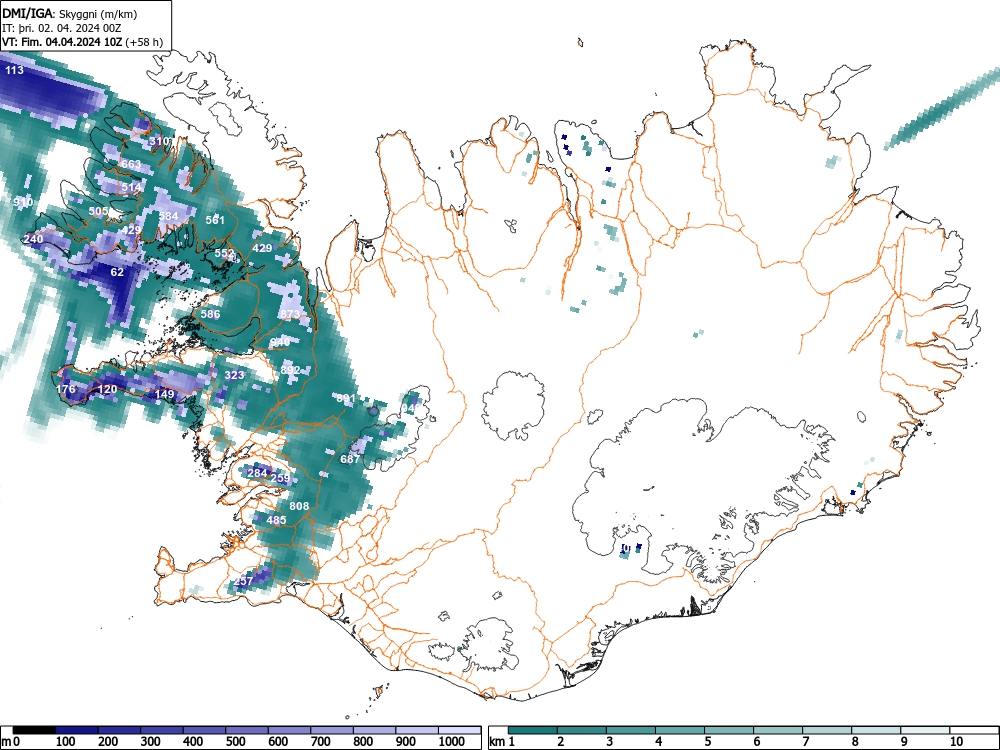Click the 584 visibility value
This screenshot has width=1000, height=750.
click(168, 216)
